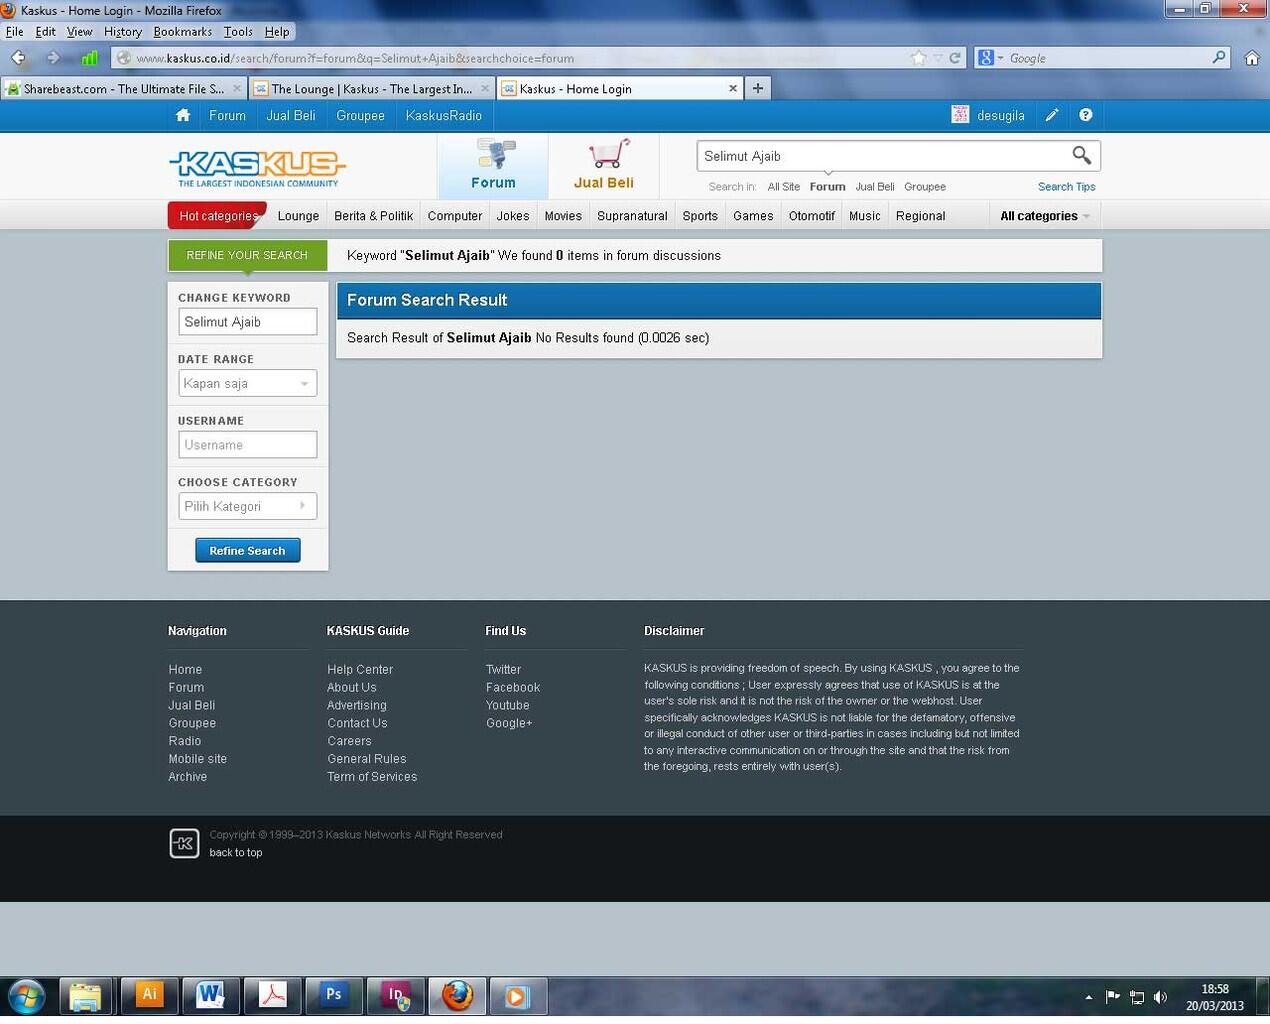Search in All Site option
This screenshot has height=1024, width=1270.
[784, 187]
